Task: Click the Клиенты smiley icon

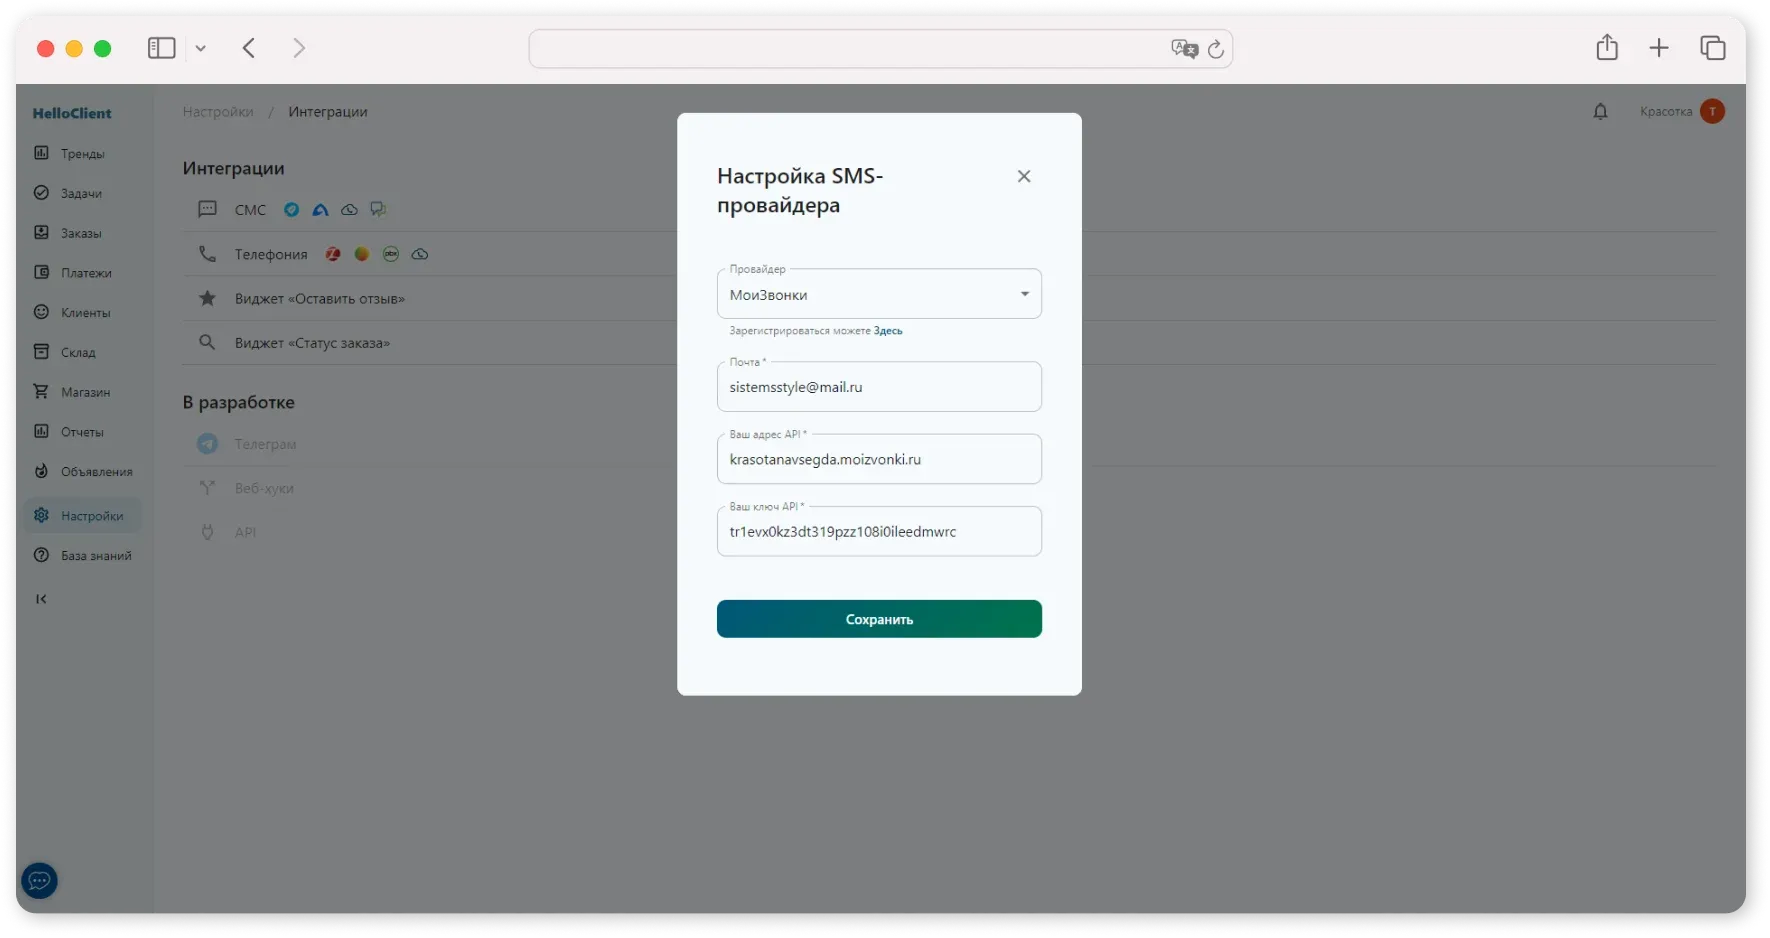Action: click(41, 312)
